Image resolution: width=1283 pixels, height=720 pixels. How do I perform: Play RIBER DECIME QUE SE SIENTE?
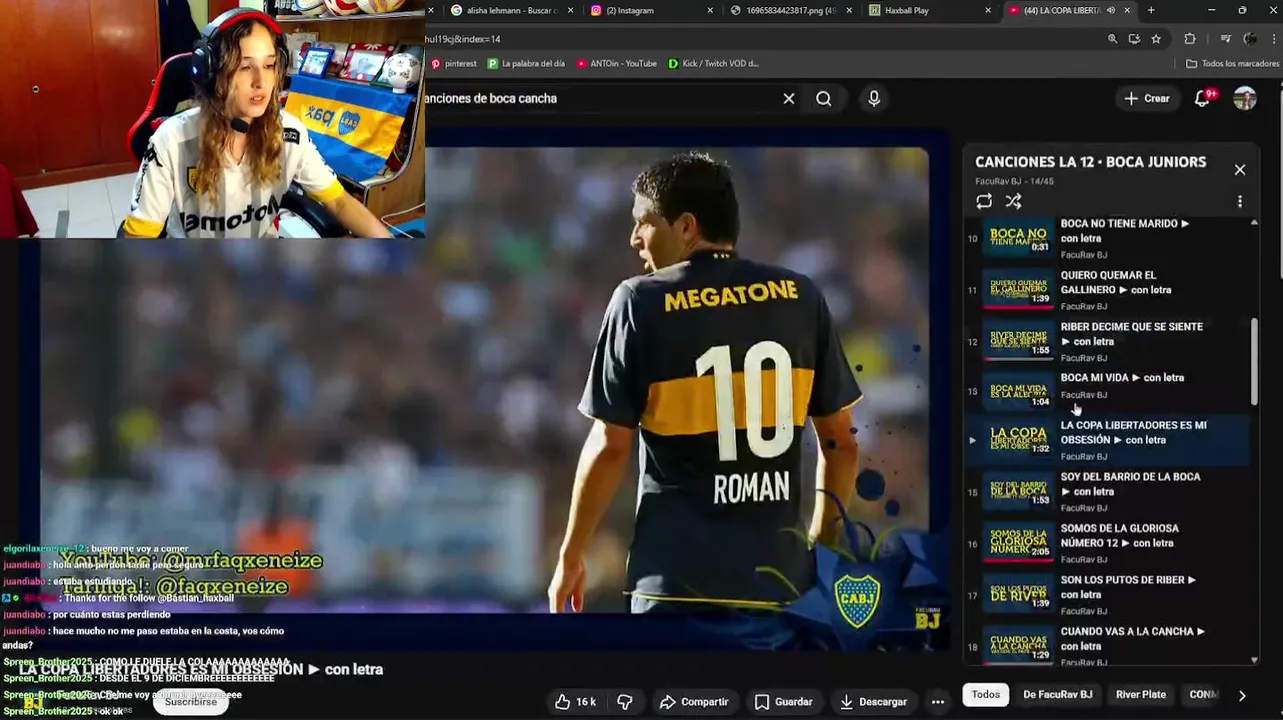(x=1108, y=341)
